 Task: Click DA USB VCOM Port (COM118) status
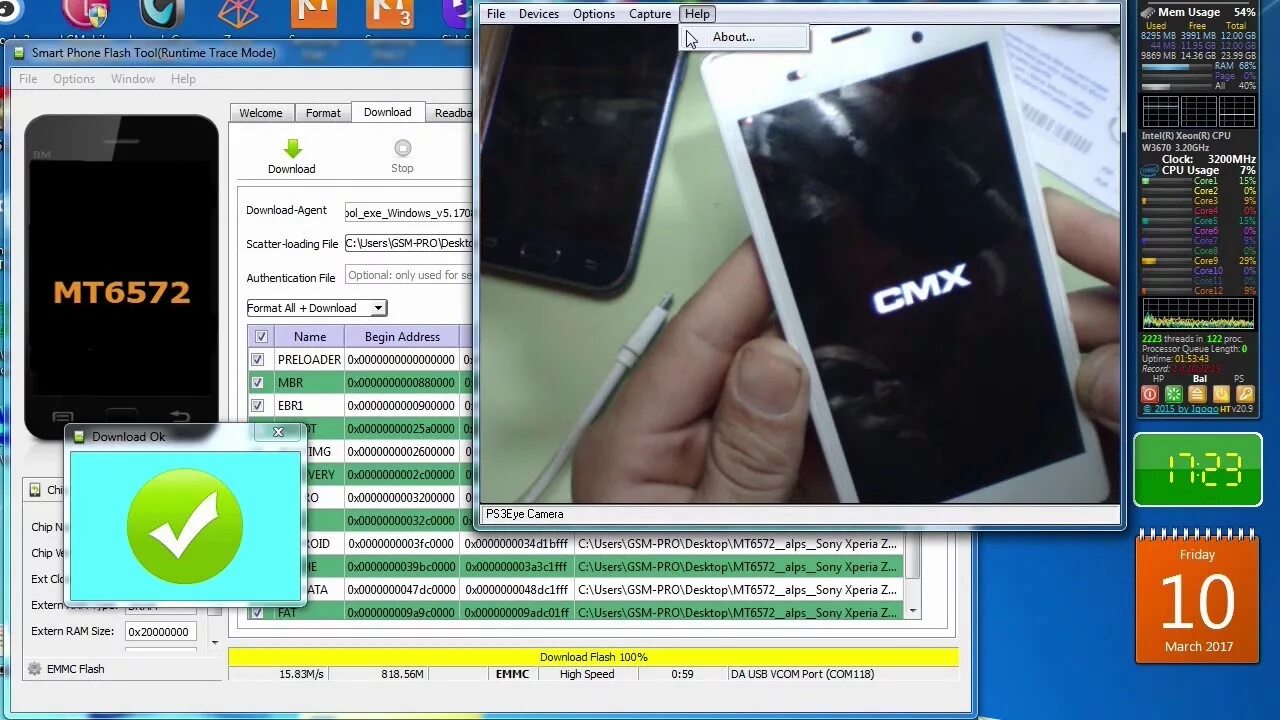[x=802, y=674]
